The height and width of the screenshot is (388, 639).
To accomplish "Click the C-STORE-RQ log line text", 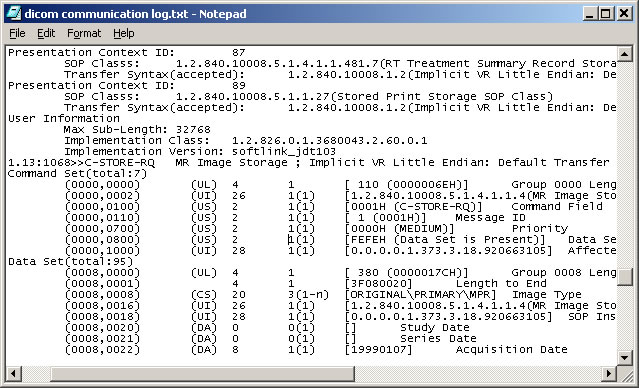I will 308,163.
